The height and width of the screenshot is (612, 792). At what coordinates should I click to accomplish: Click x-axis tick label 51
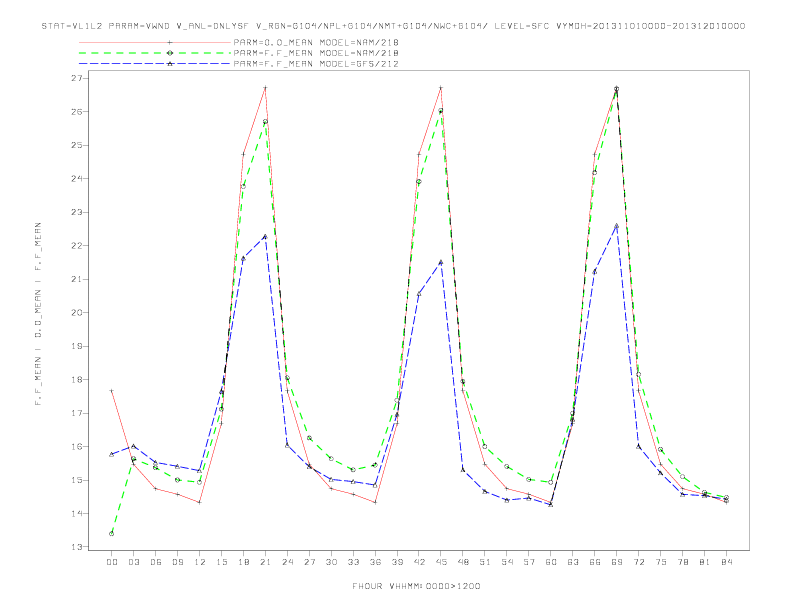(485, 562)
